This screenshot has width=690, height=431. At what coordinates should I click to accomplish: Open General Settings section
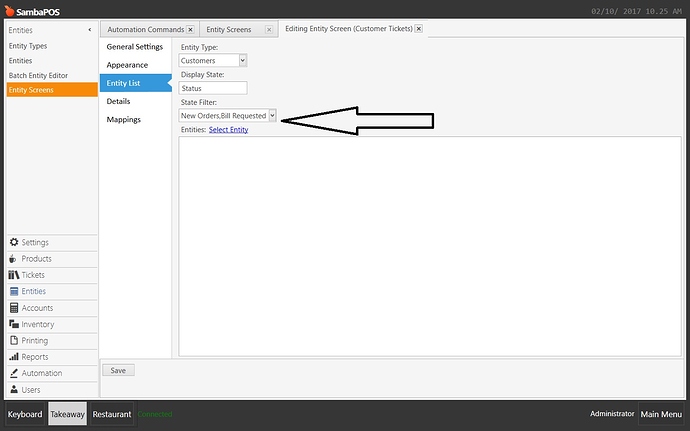(136, 47)
